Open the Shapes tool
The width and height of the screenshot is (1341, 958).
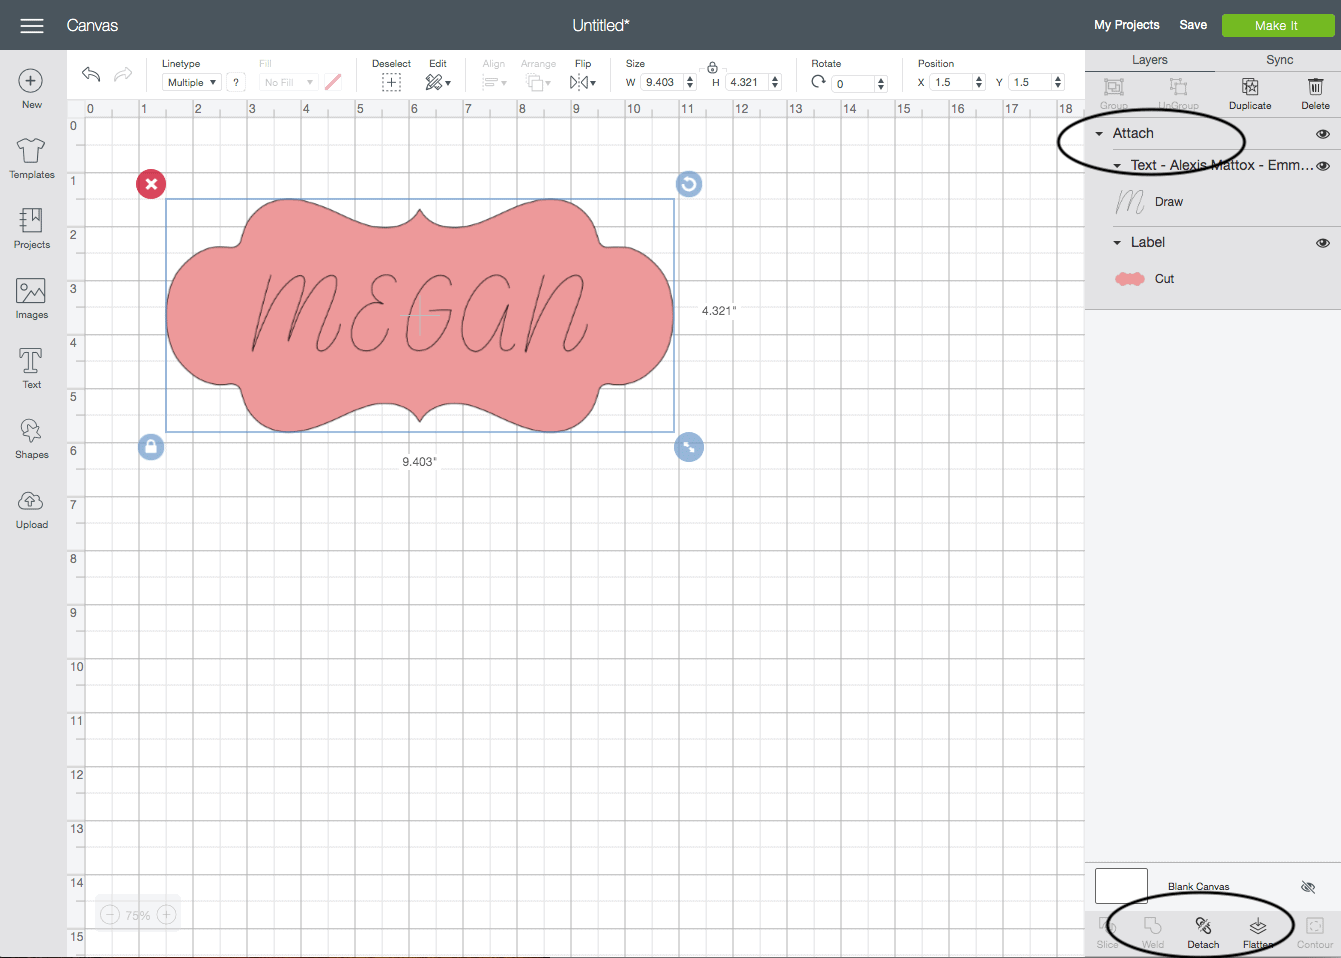coord(31,438)
